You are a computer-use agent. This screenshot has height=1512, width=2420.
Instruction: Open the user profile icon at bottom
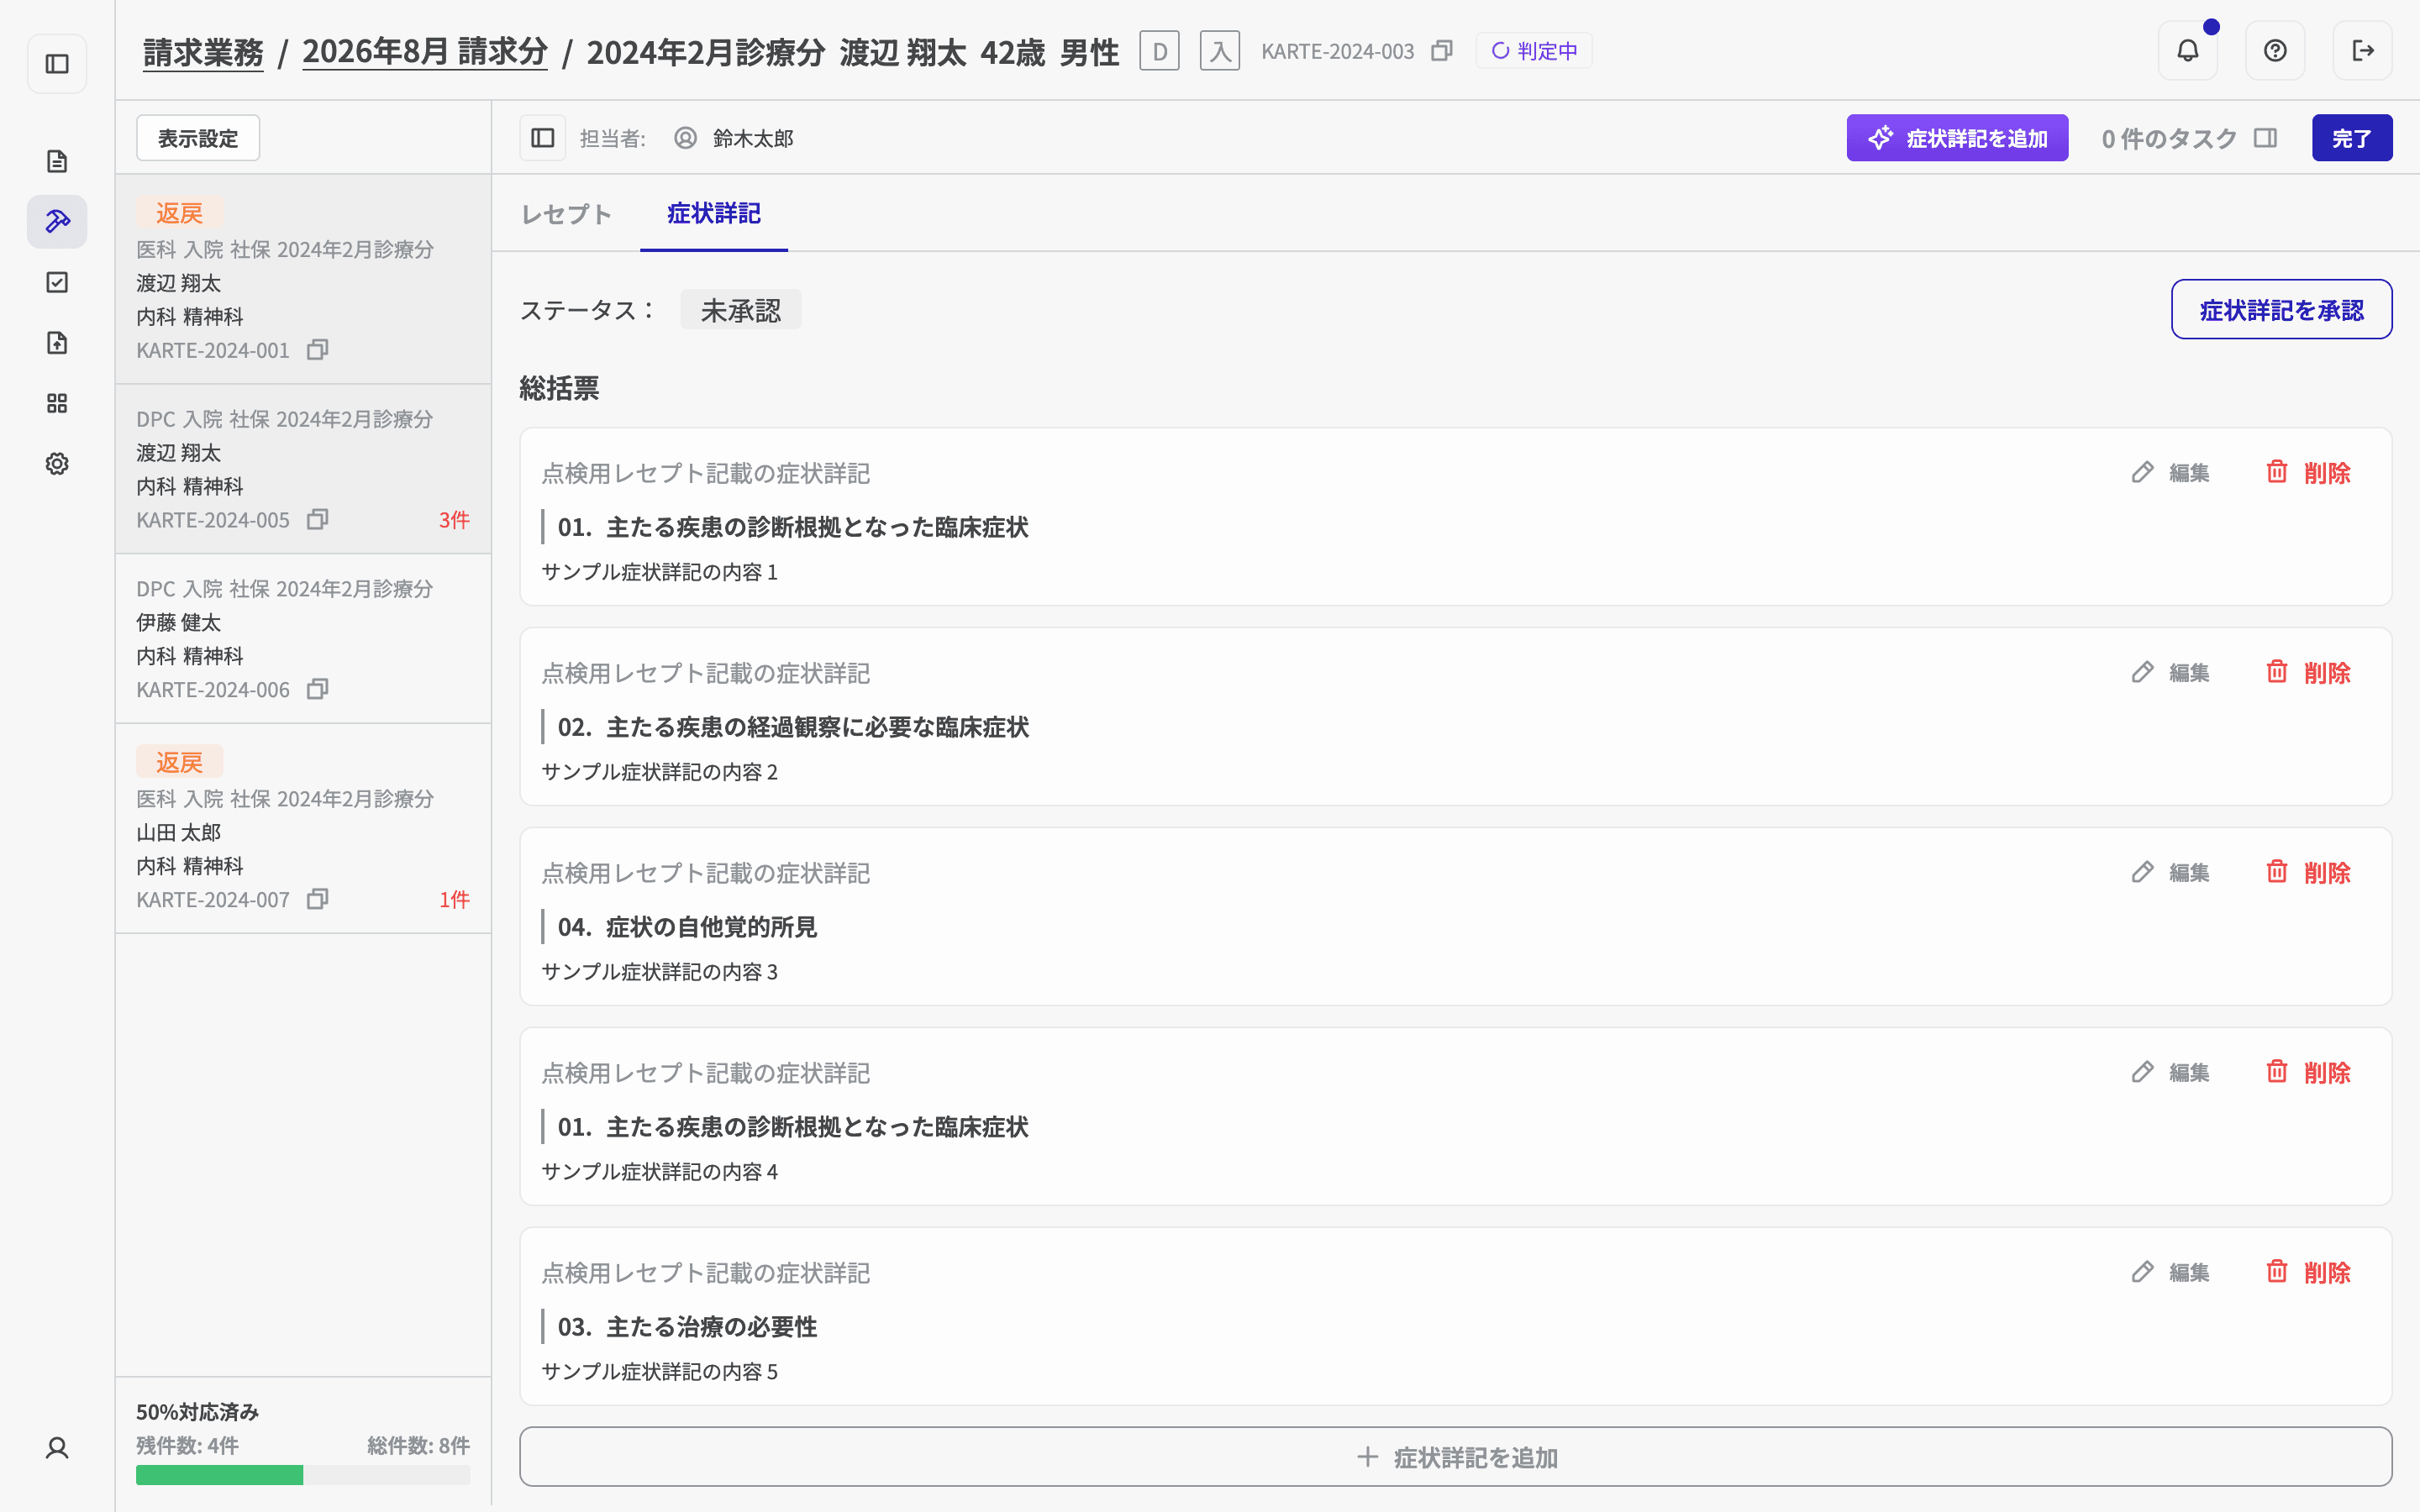(x=57, y=1448)
